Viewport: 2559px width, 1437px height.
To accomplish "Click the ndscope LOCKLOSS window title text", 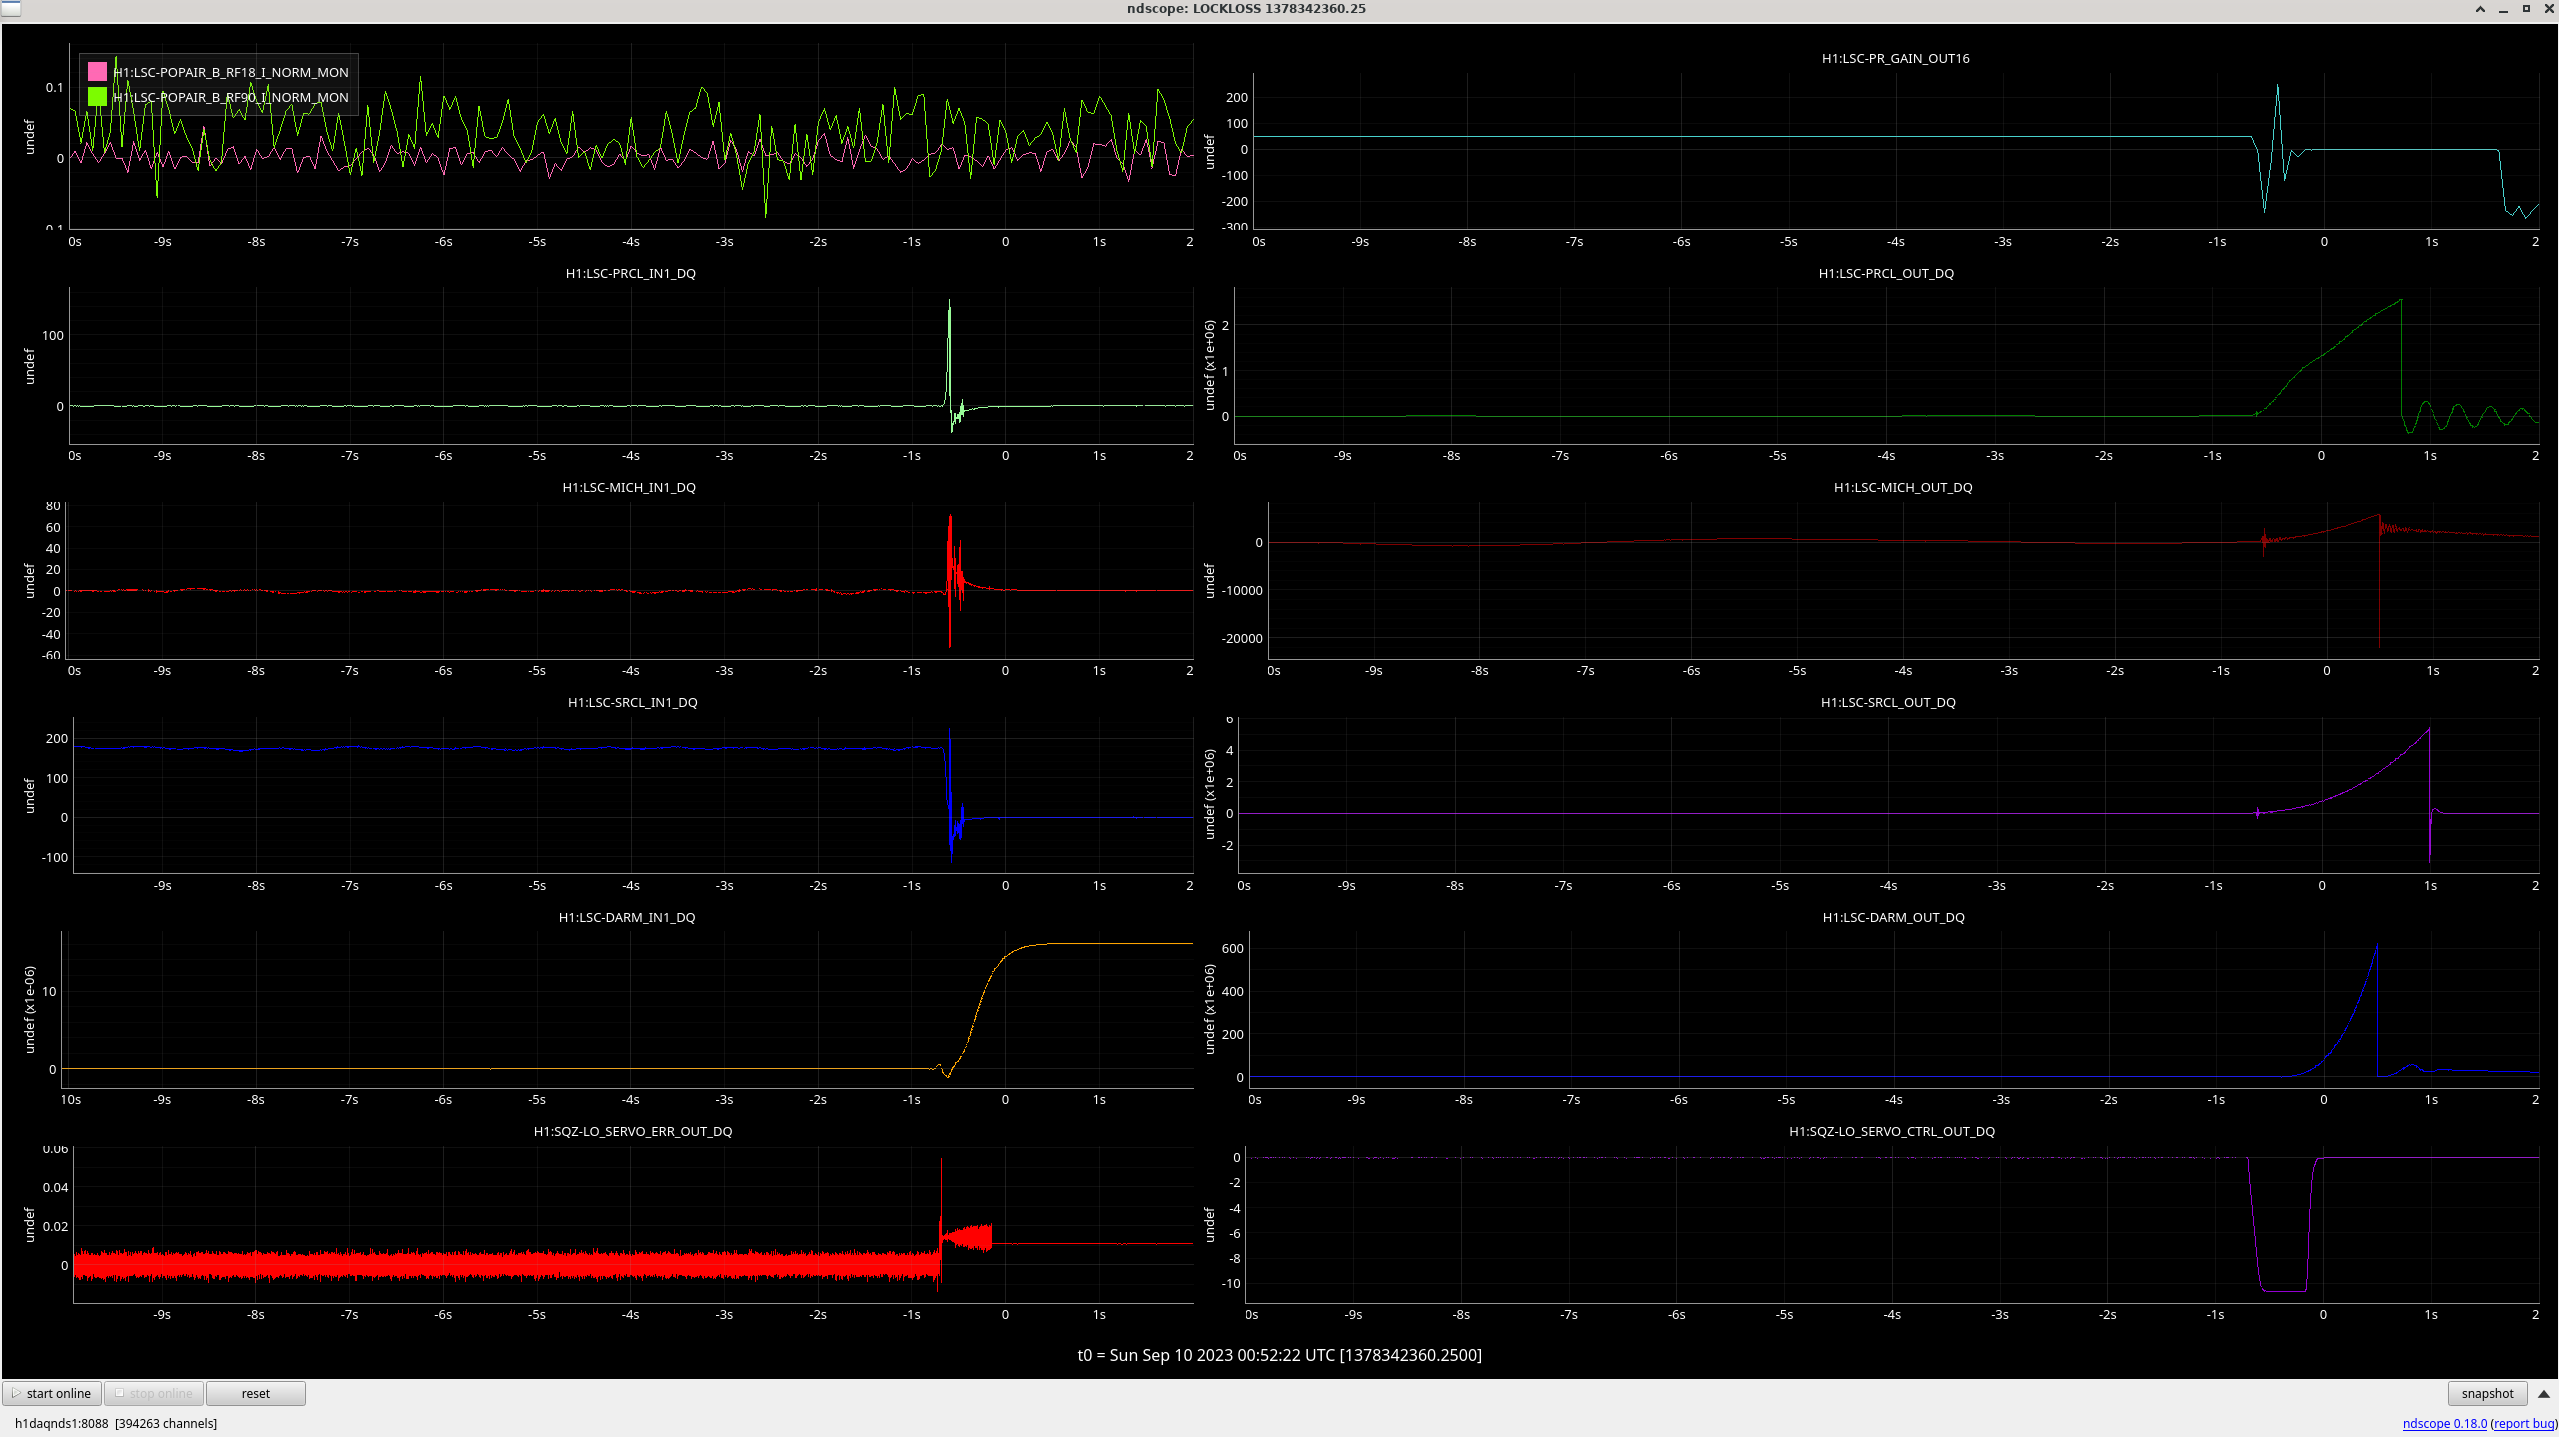I will (x=1246, y=9).
